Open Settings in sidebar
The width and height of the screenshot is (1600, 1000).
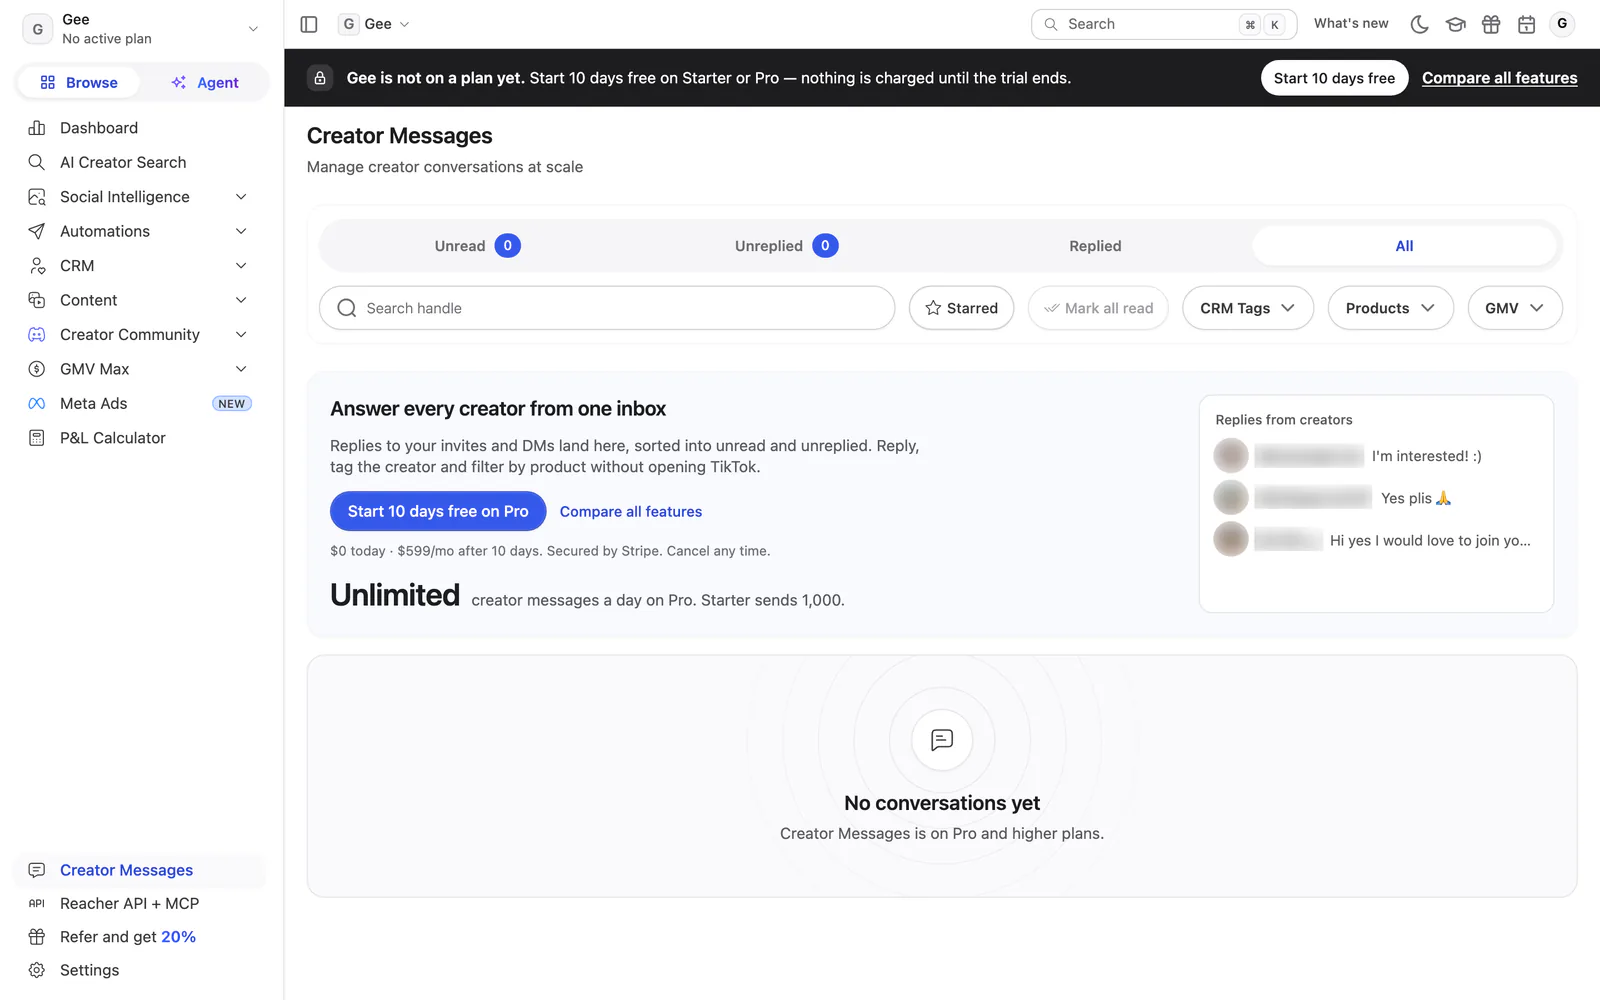tap(141, 970)
